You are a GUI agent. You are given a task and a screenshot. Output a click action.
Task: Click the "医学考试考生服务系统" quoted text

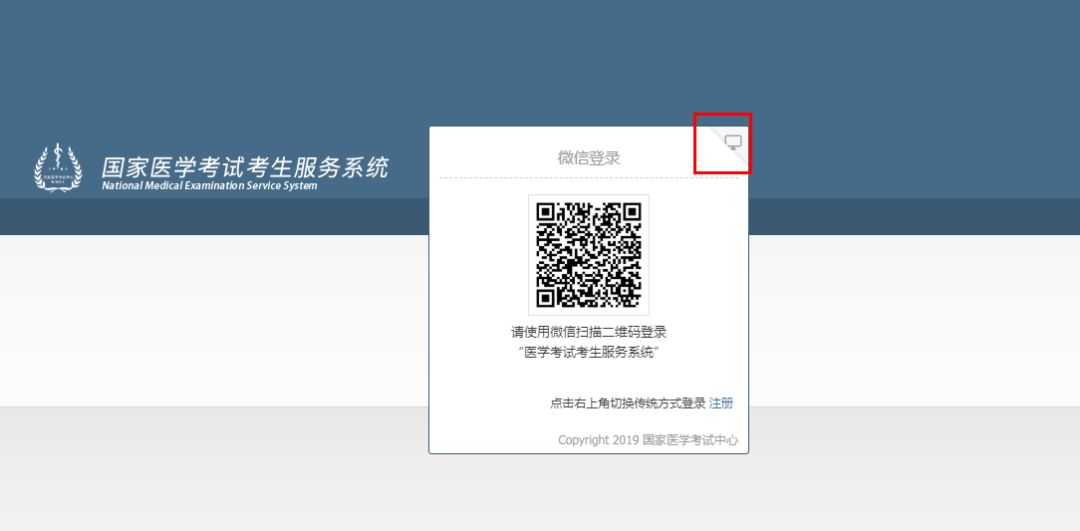(x=589, y=353)
